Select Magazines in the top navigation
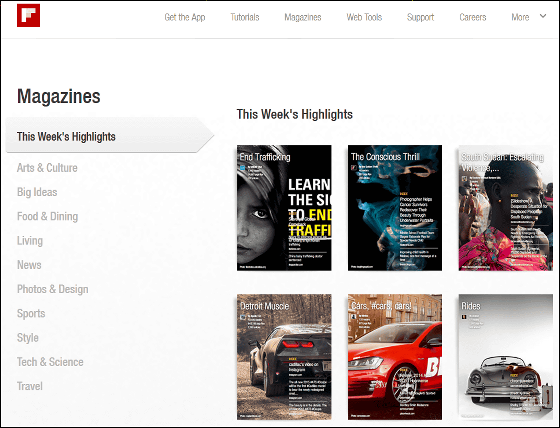 [303, 17]
